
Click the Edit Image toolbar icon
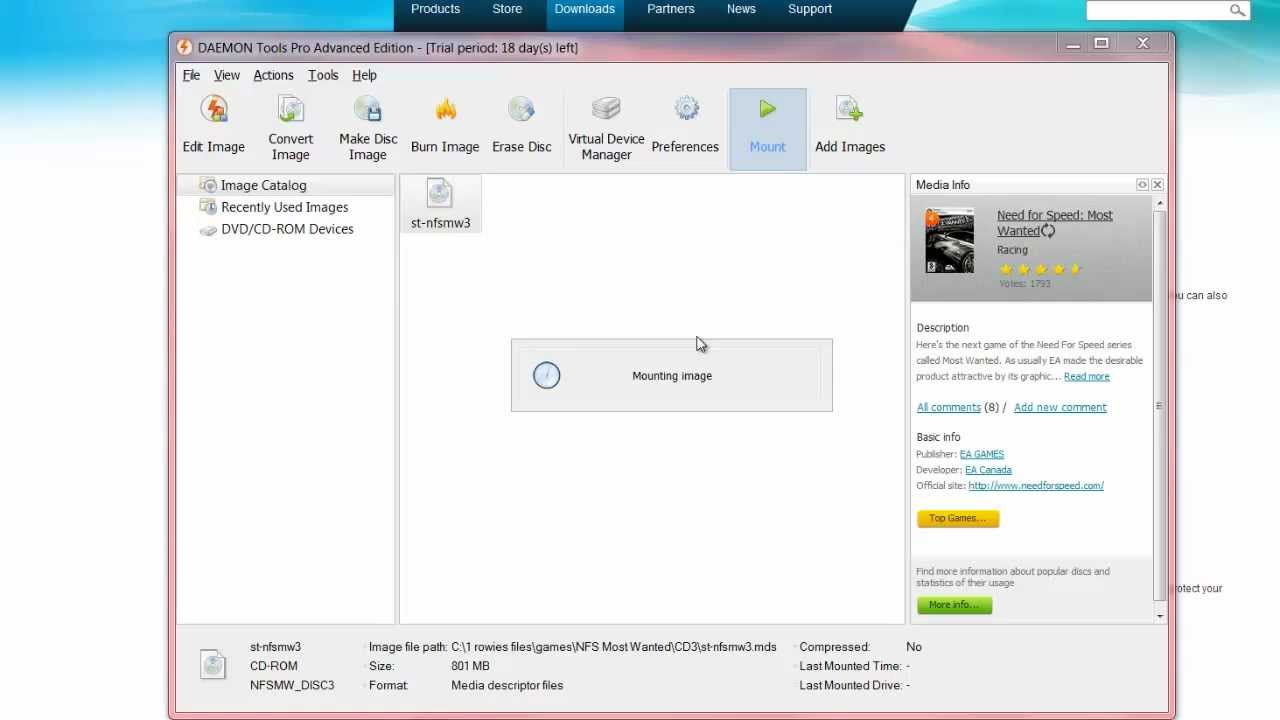[x=213, y=125]
